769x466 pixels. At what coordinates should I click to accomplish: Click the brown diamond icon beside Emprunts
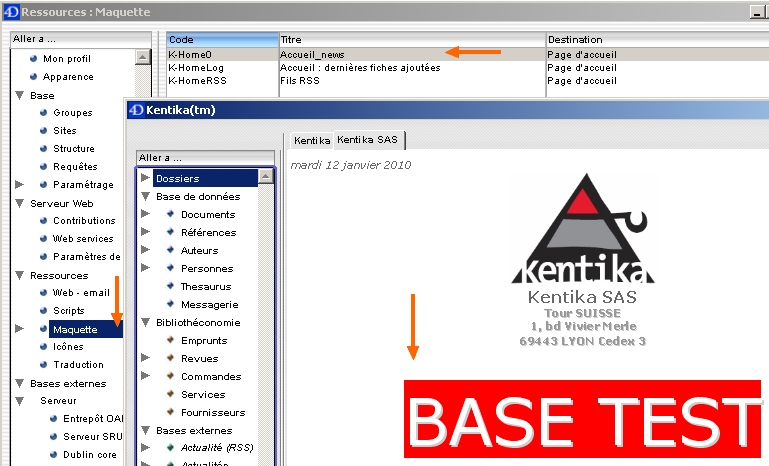click(x=170, y=339)
